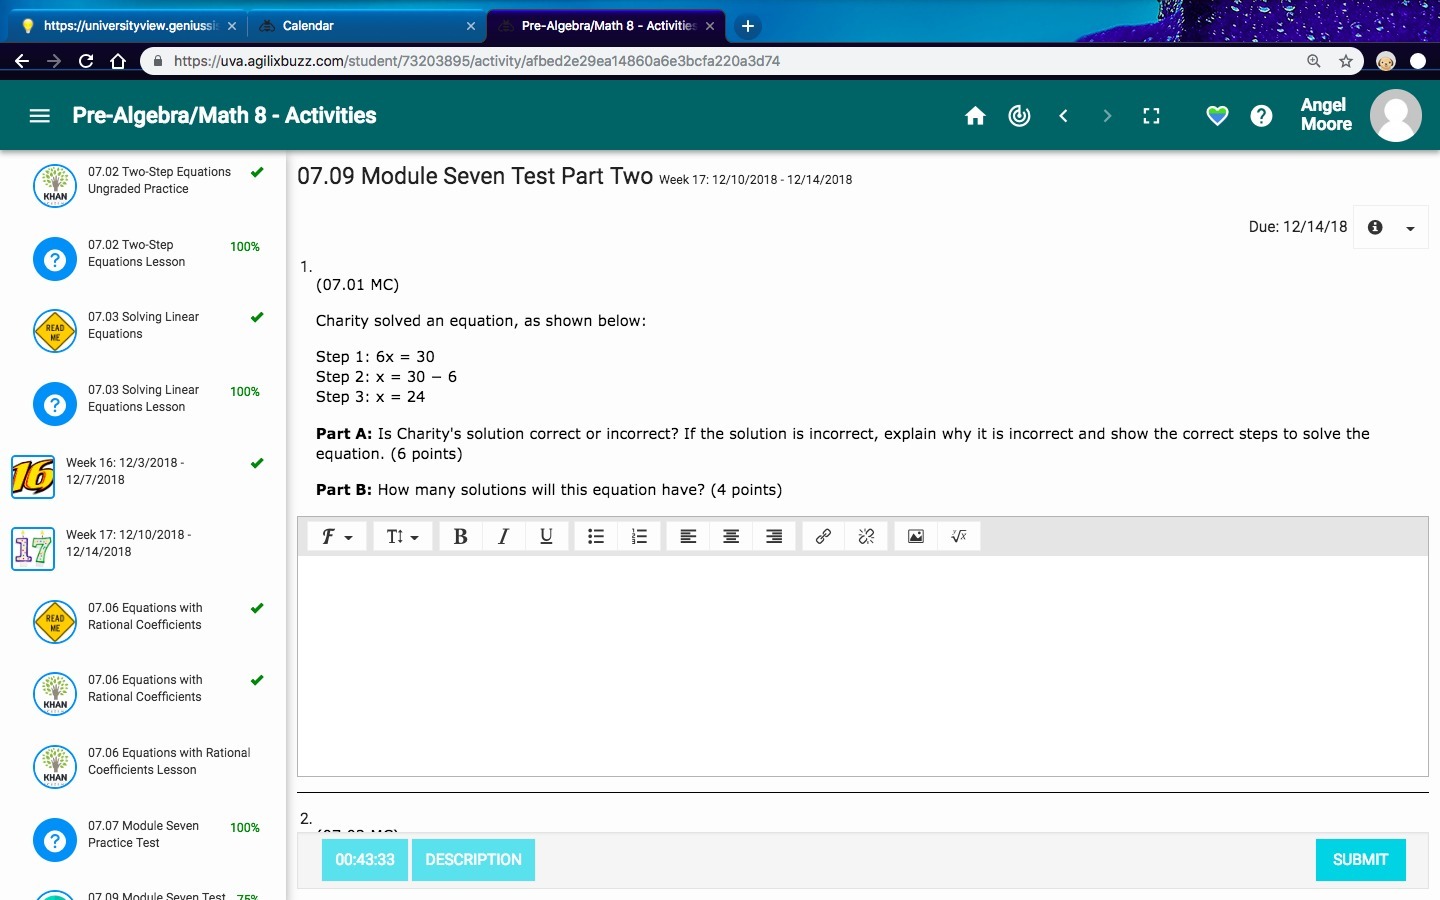Open the font size dropdown
The width and height of the screenshot is (1440, 900).
(x=402, y=537)
